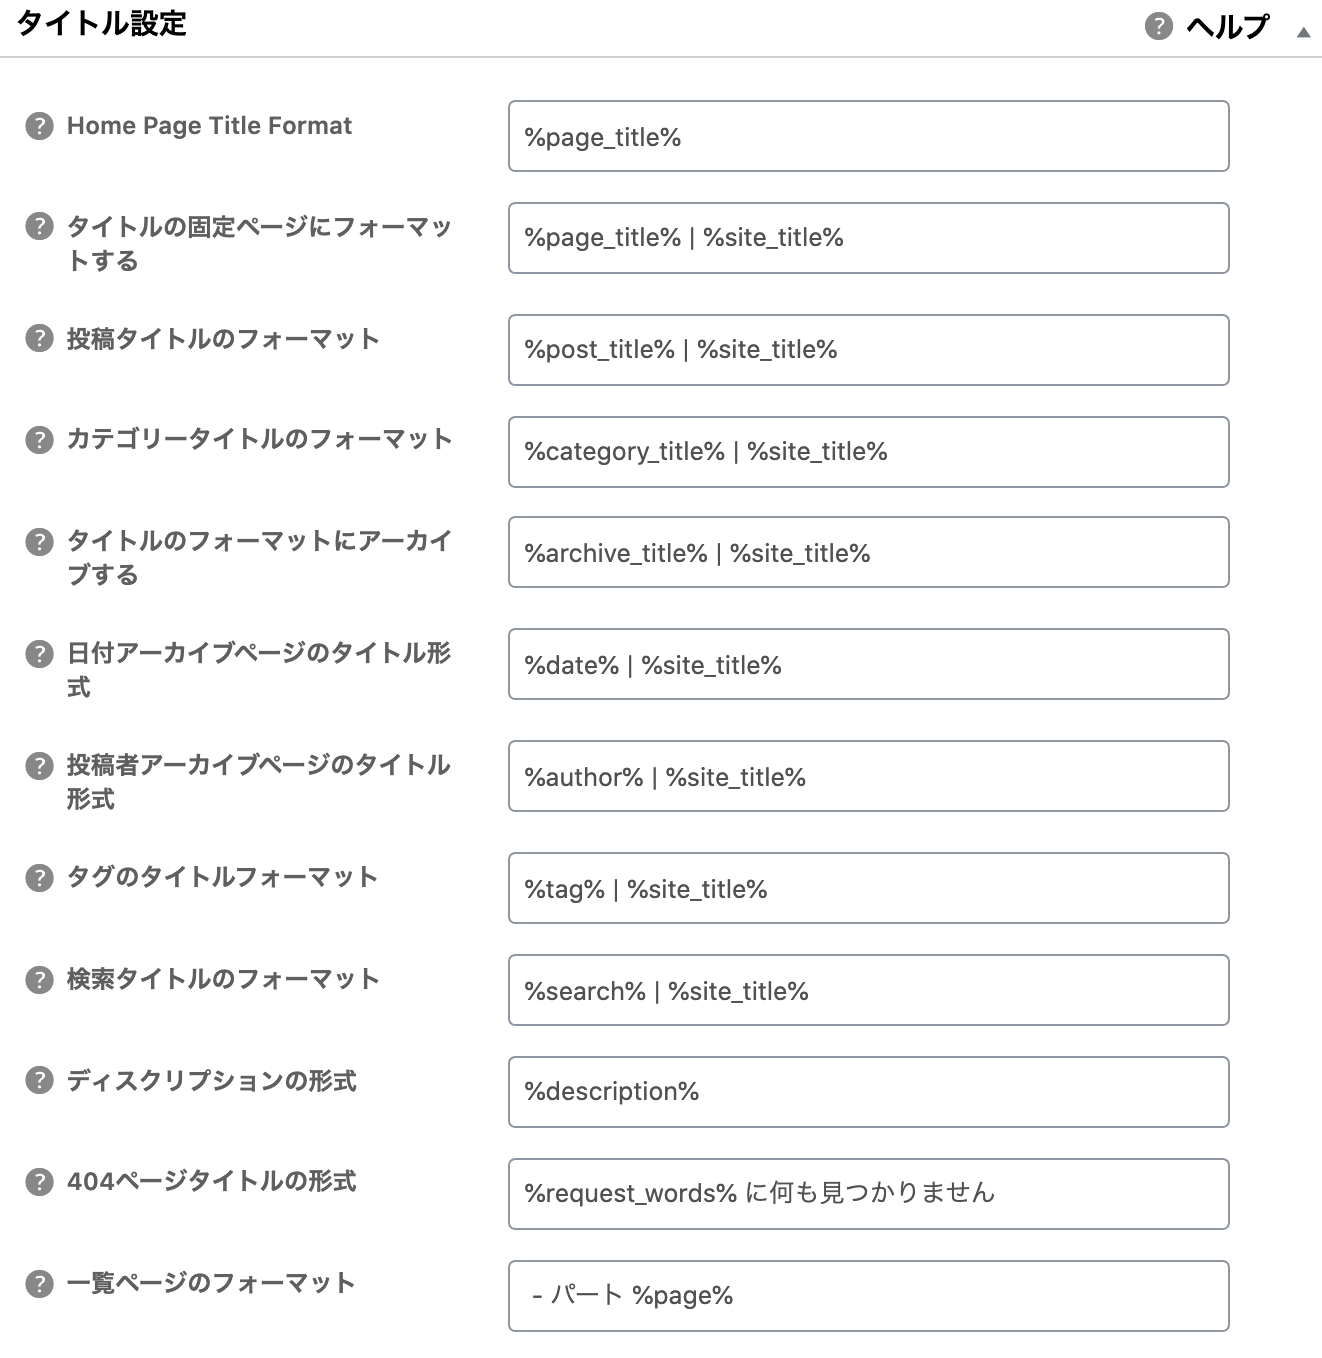Click the %description% format field
Image resolution: width=1322 pixels, height=1358 pixels.
(868, 1092)
